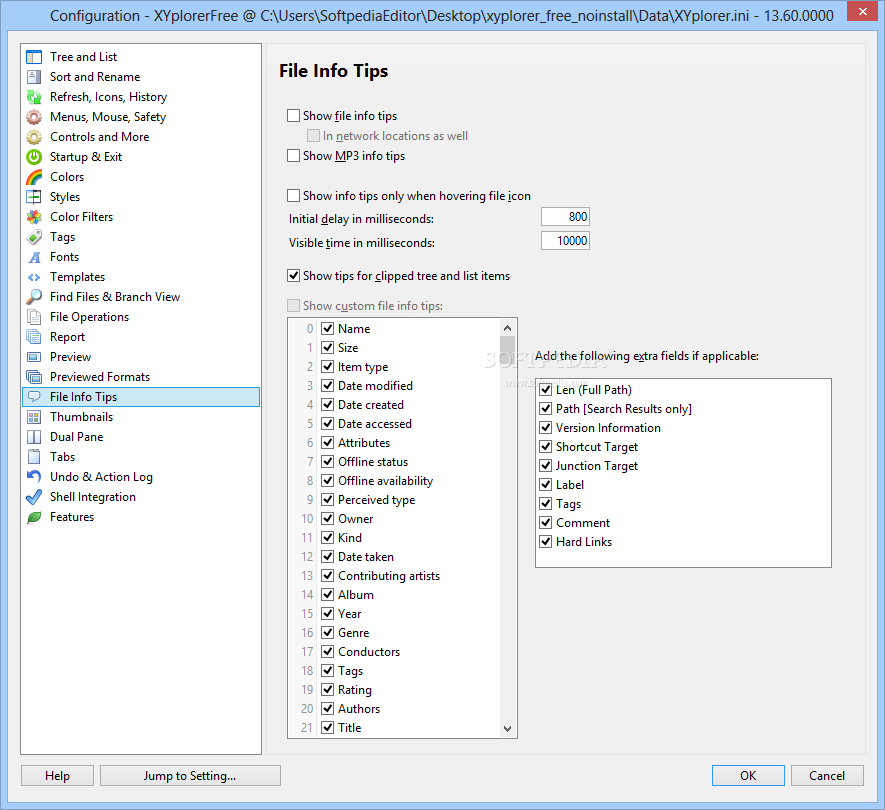The image size is (885, 810).
Task: Click the Tabs icon in sidebar
Action: pyautogui.click(x=34, y=457)
